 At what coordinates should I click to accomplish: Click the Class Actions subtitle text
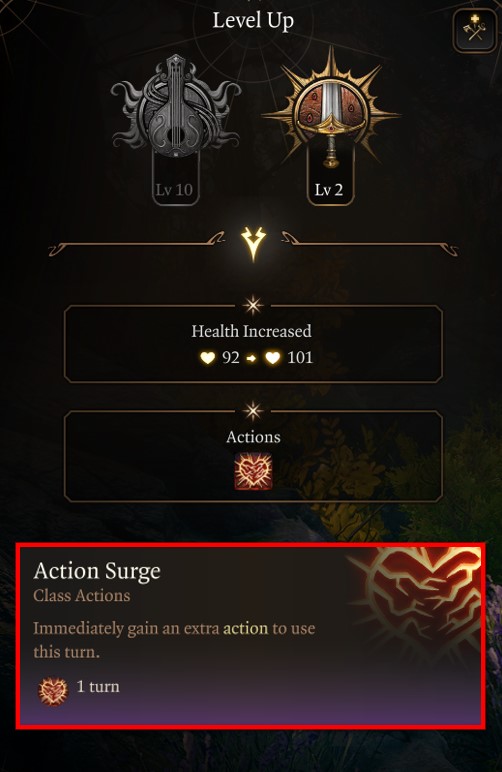coord(82,596)
